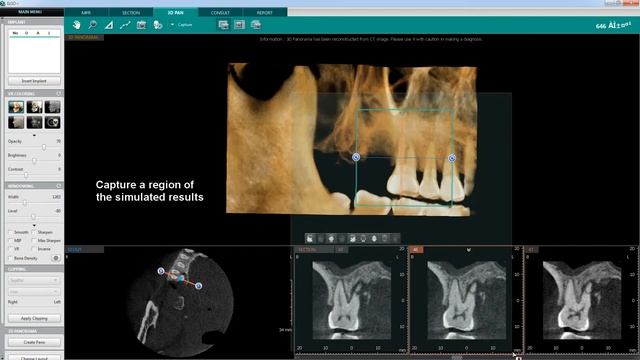
Task: Click the Insert Implant button
Action: point(34,81)
